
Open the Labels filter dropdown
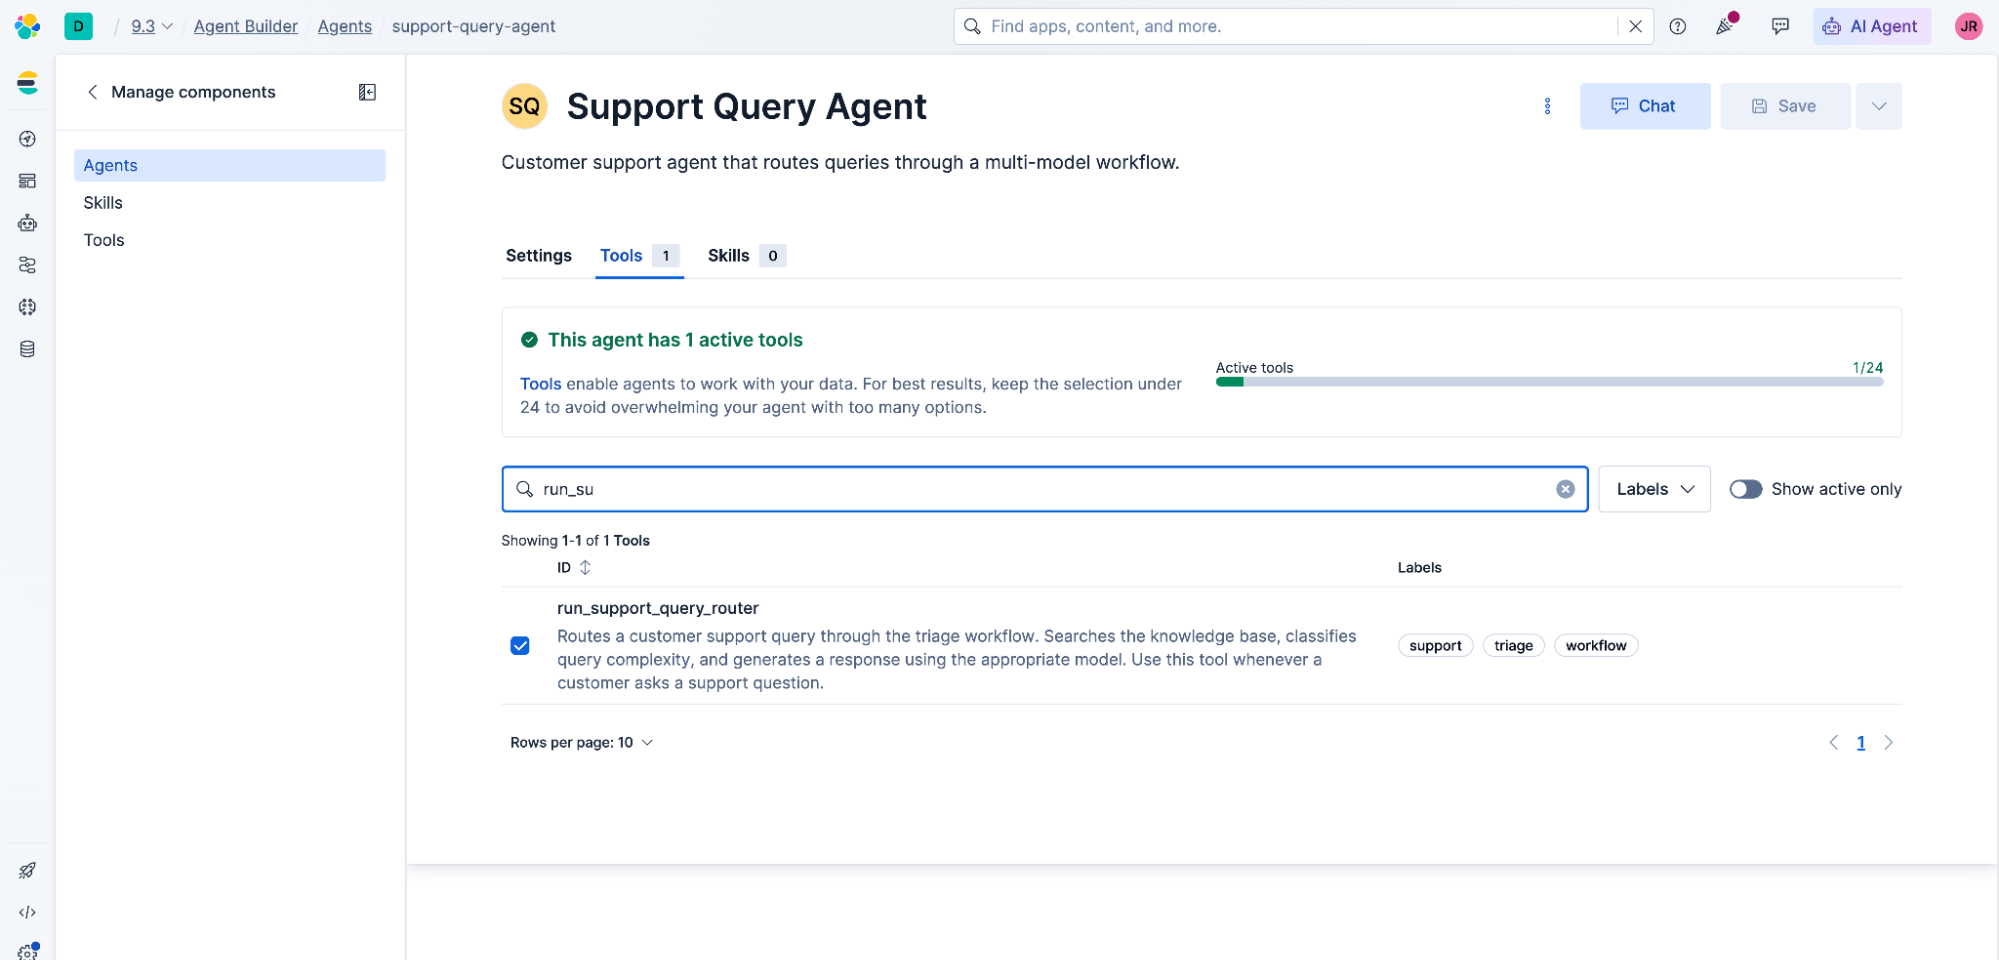tap(1654, 489)
